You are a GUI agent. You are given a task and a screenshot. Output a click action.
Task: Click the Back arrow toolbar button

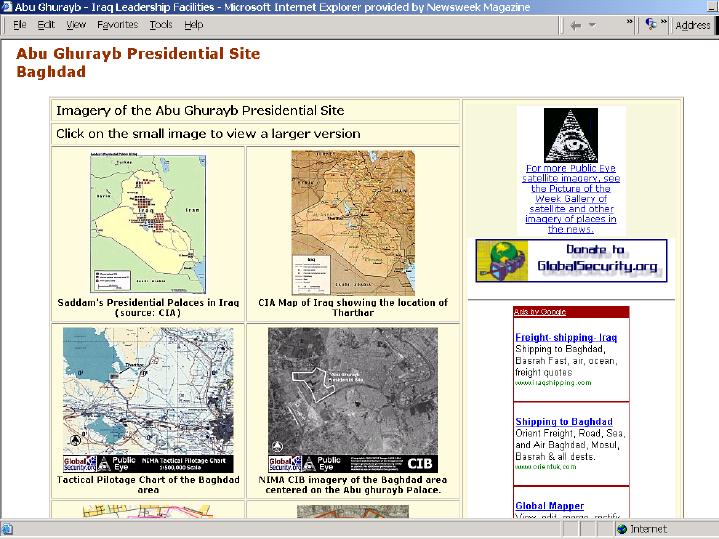click(x=576, y=25)
